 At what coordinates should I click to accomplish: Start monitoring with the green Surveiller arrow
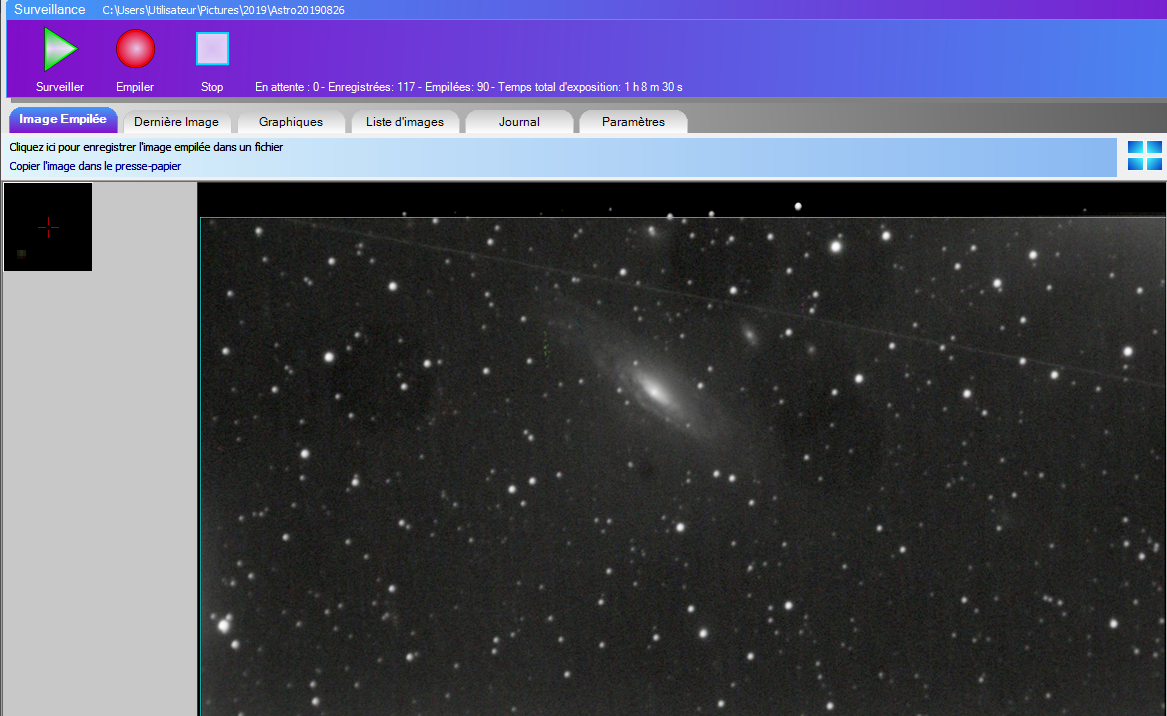pyautogui.click(x=60, y=49)
